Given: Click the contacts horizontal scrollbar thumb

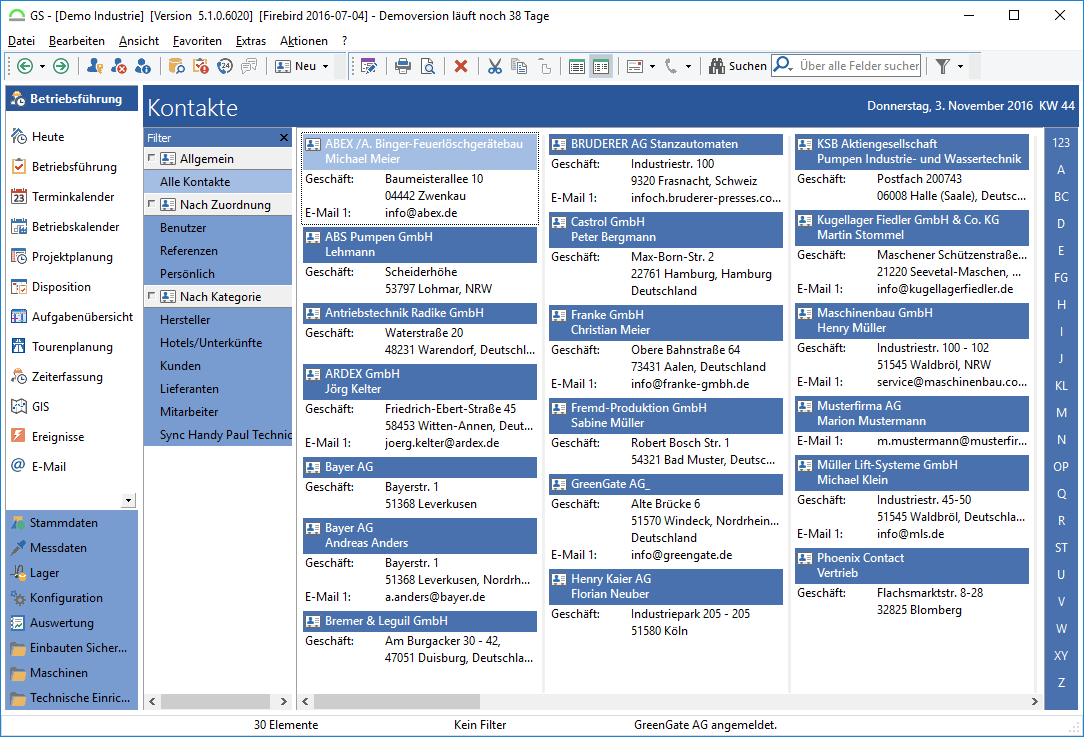Looking at the screenshot, I should [x=397, y=701].
